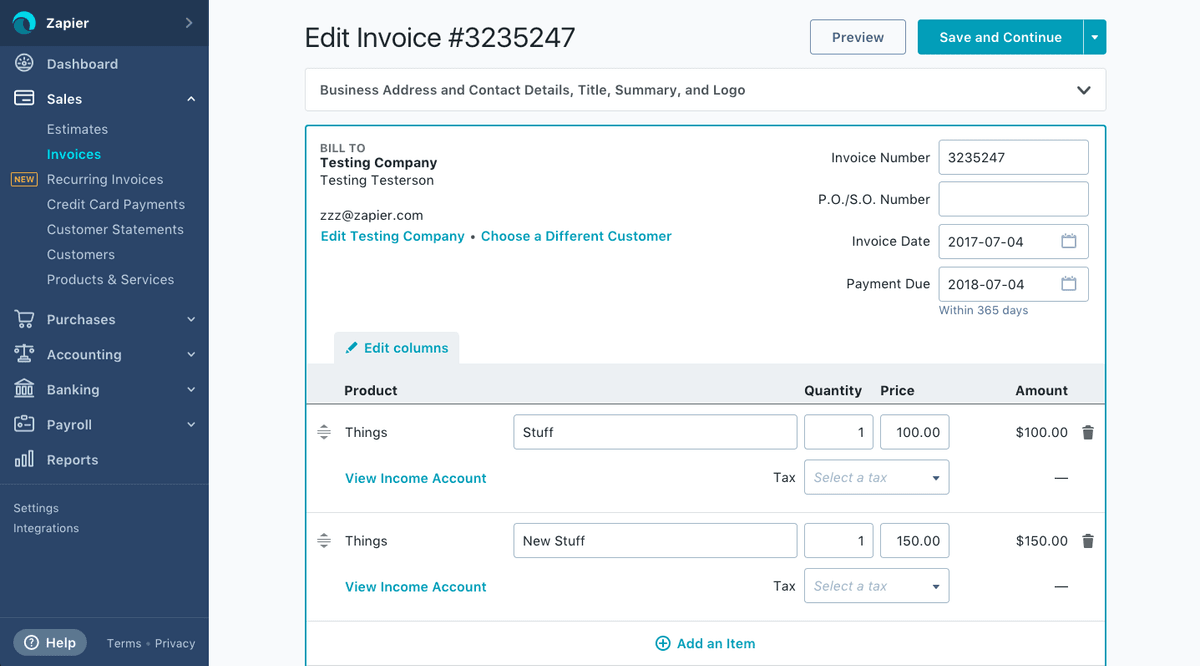Image resolution: width=1200 pixels, height=666 pixels.
Task: Click the Payment Due date field
Action: point(1014,284)
